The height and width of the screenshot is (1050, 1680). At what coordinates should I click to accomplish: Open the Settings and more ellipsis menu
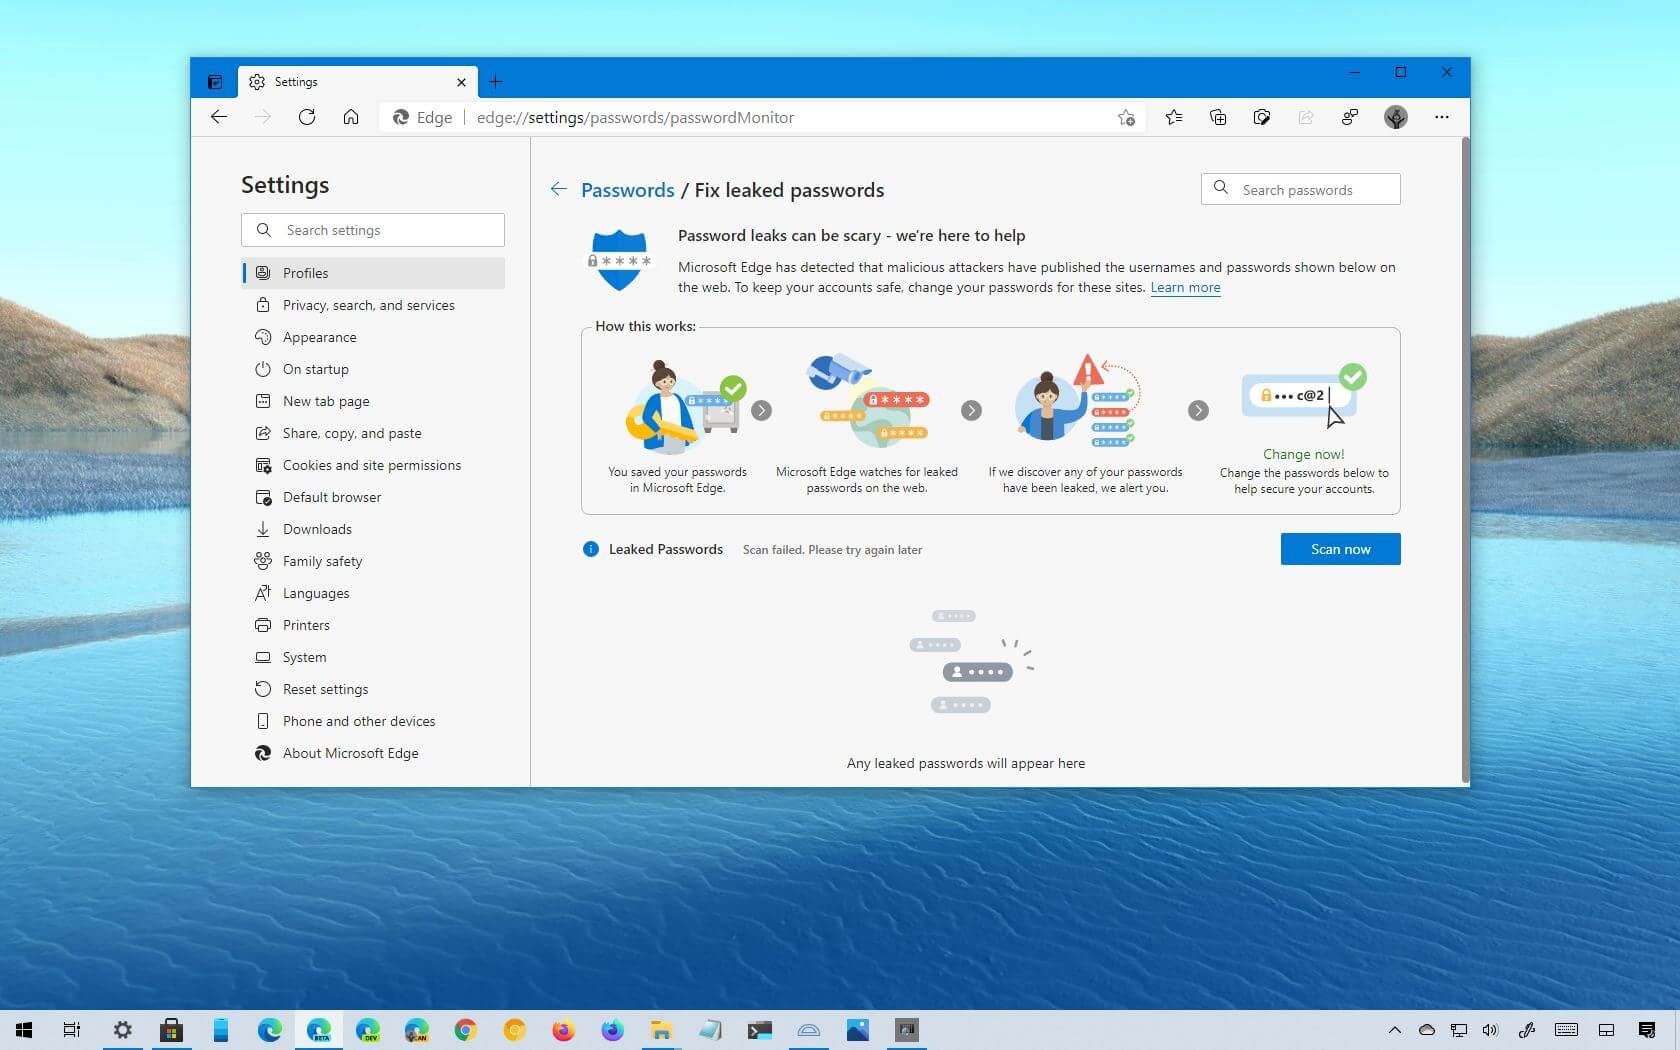tap(1441, 117)
